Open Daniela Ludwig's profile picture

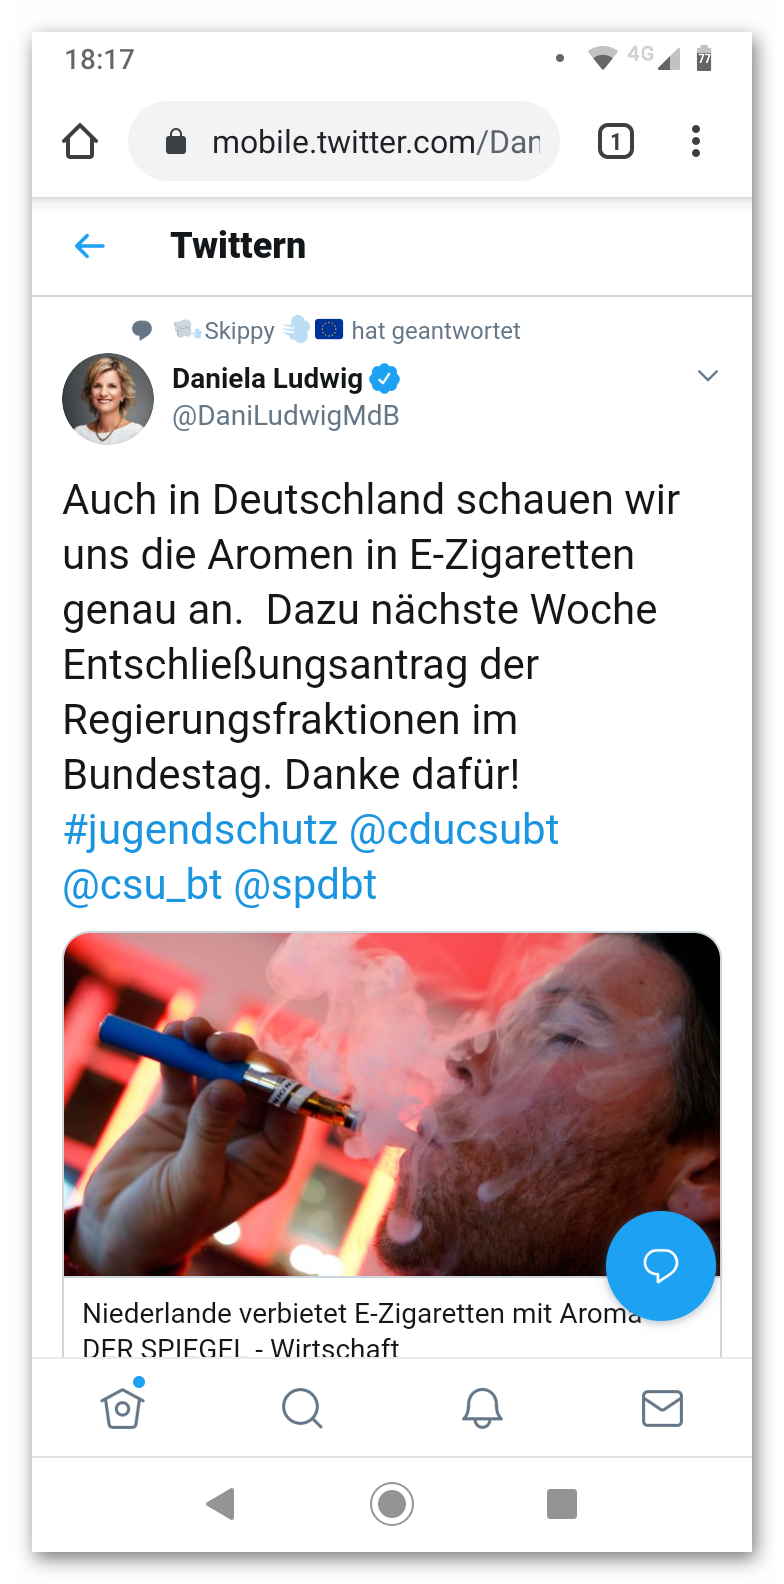pos(108,399)
